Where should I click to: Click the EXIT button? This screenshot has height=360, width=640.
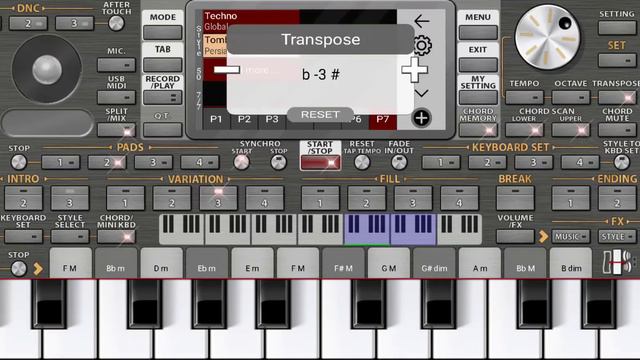click(x=478, y=65)
